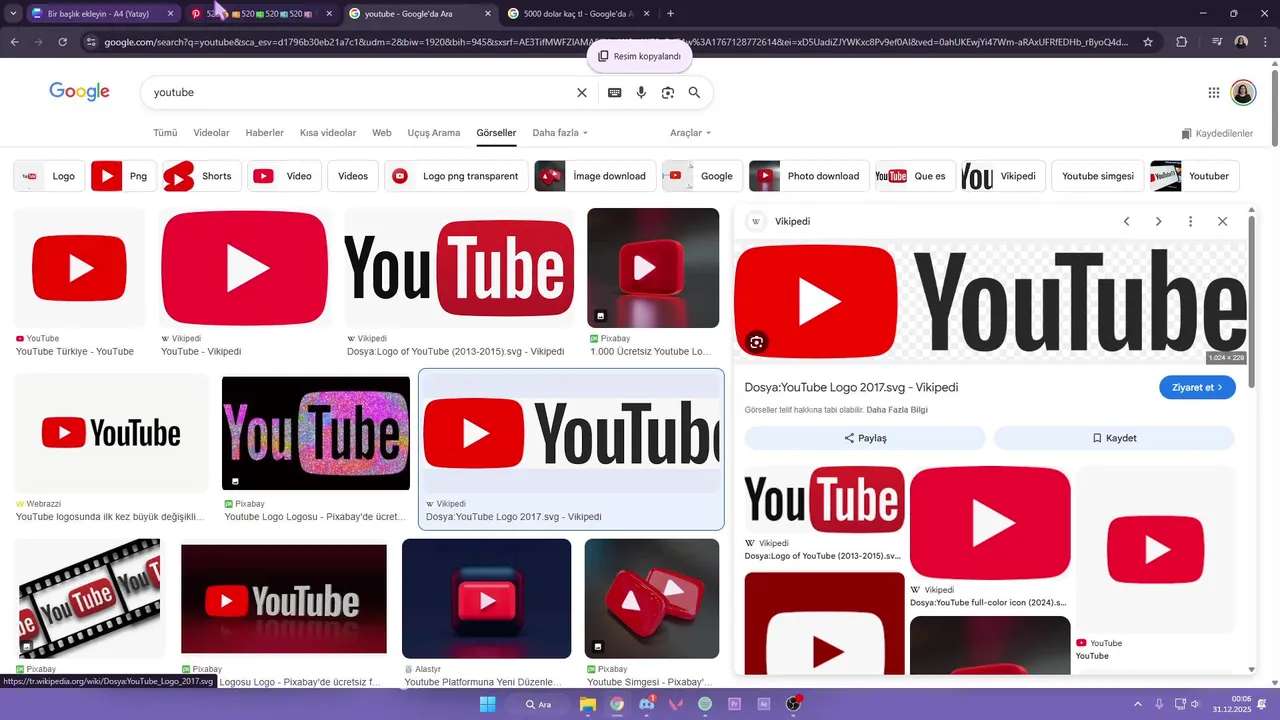Open the Alastyr Youtube Platformuna result thumbnail

click(x=486, y=598)
